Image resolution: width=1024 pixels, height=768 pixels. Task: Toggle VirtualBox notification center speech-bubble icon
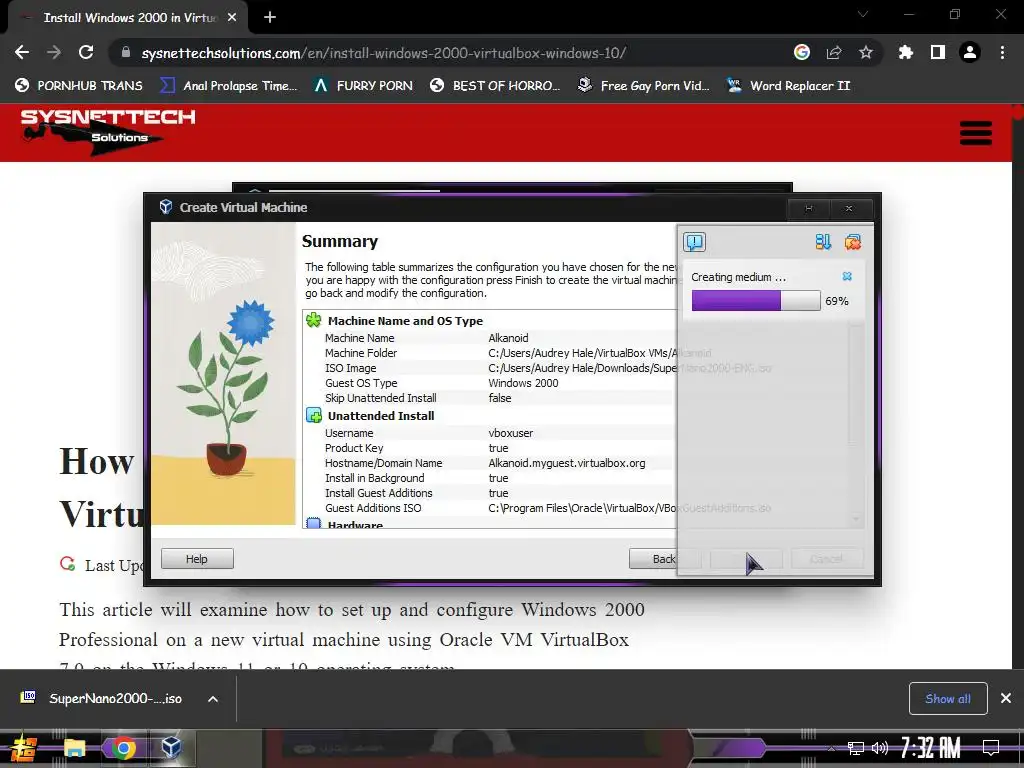[x=694, y=242]
